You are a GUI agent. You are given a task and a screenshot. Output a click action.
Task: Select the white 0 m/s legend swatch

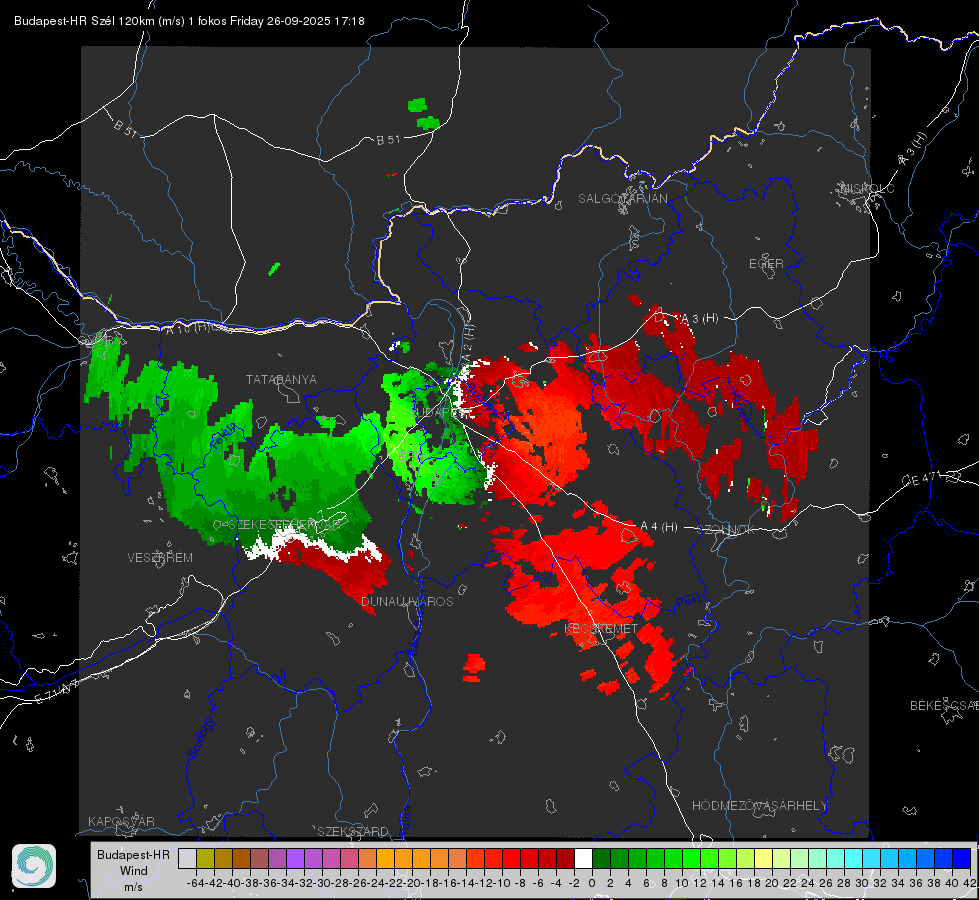[583, 858]
